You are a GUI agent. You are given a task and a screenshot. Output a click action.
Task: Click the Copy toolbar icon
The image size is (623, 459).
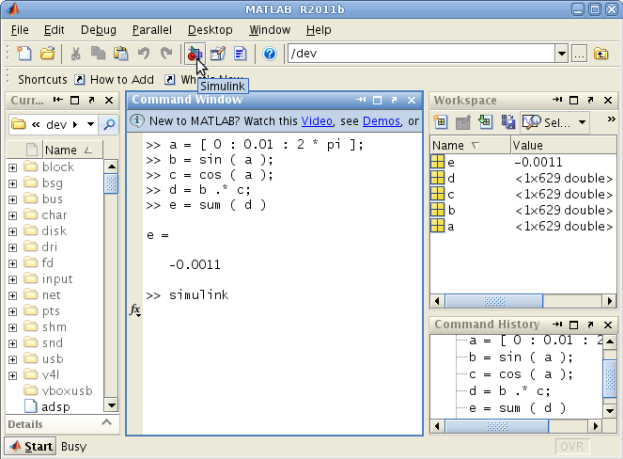coord(98,53)
